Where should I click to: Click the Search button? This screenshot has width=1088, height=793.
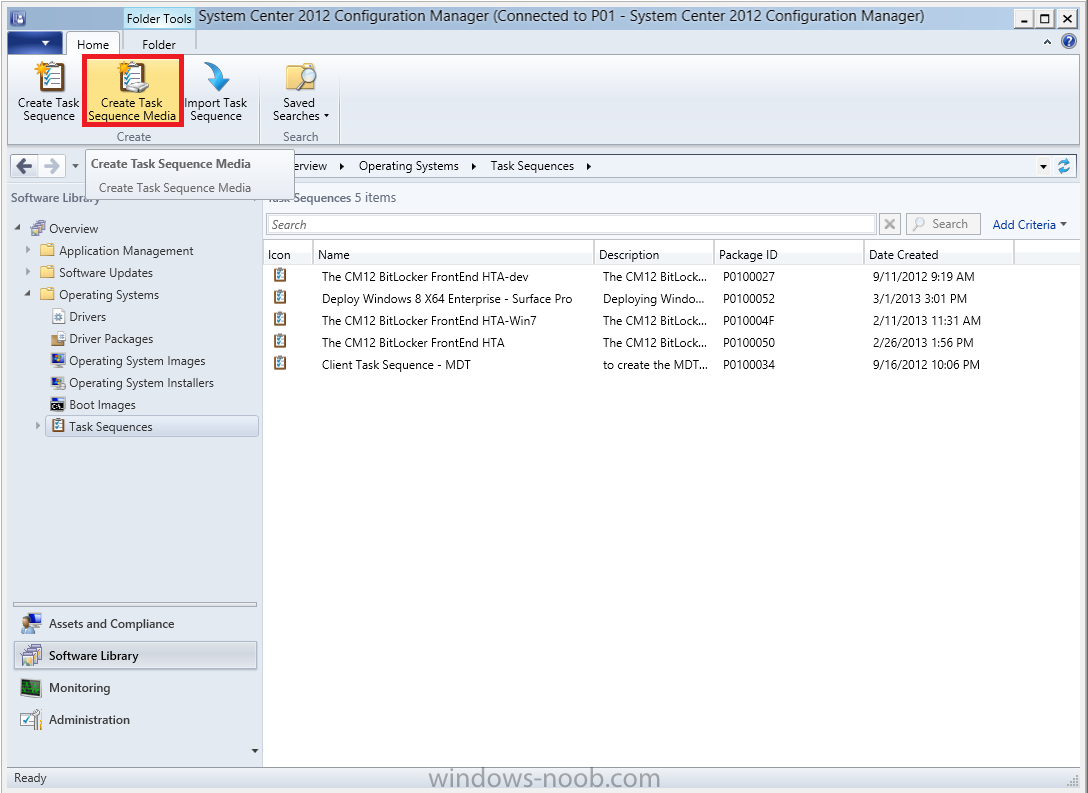[943, 223]
